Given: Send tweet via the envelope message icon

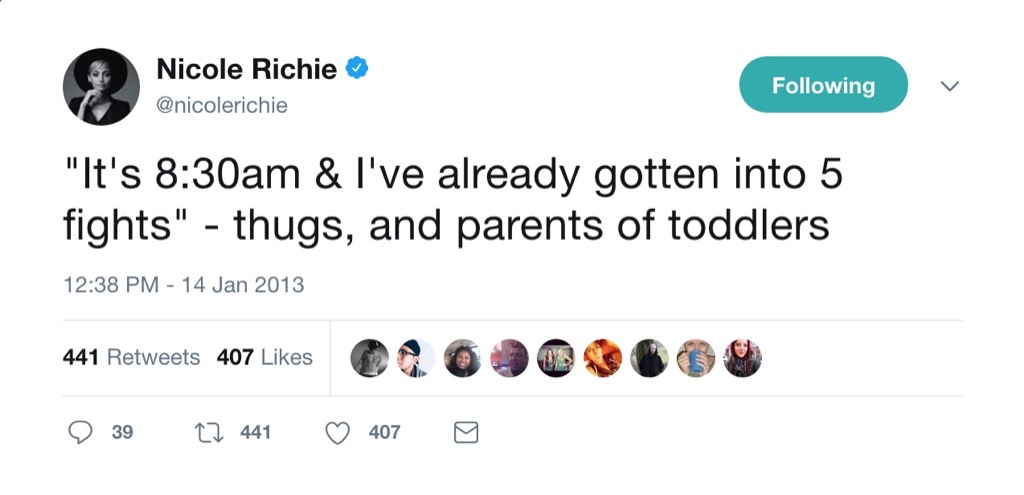Looking at the screenshot, I should click(x=466, y=432).
